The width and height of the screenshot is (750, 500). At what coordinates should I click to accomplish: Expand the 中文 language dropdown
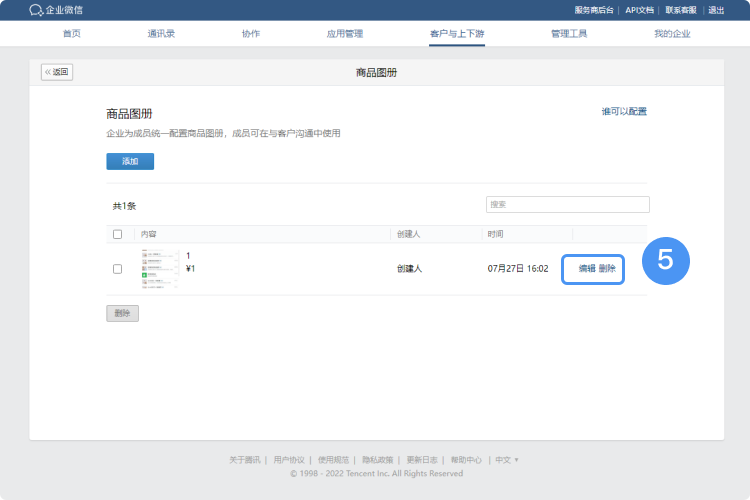[x=507, y=460]
